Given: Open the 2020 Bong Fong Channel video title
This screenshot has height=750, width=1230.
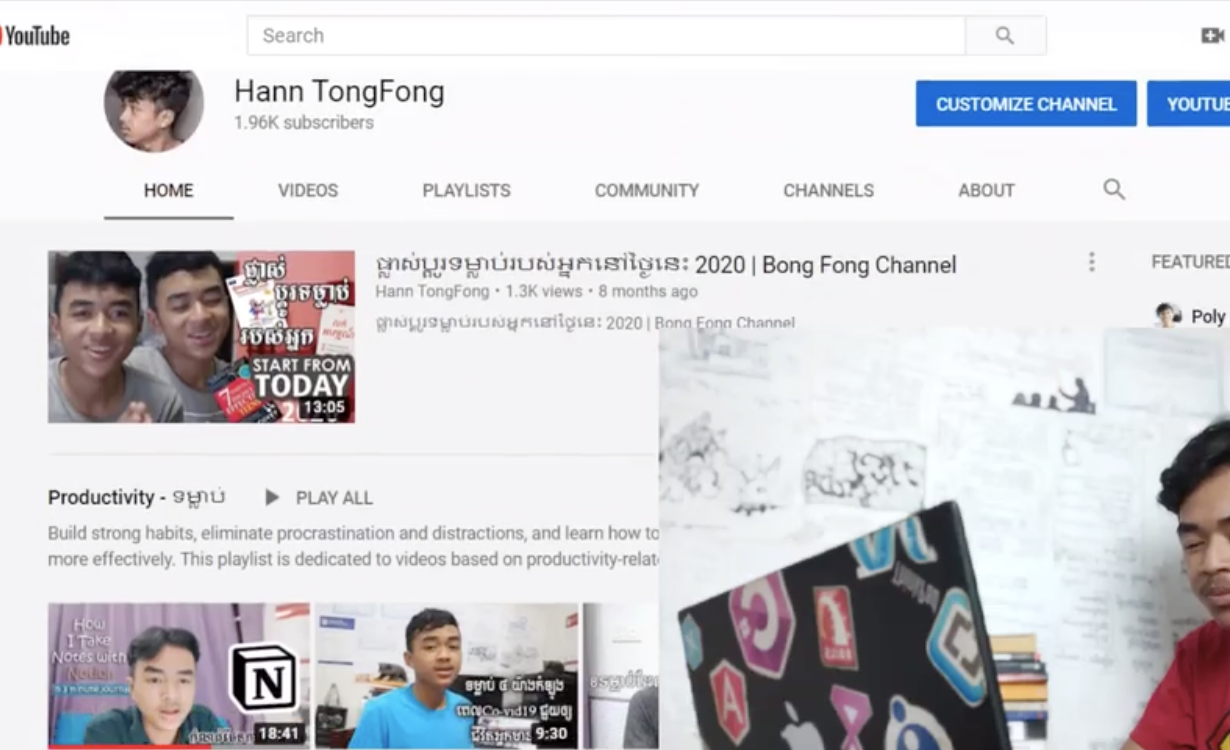Looking at the screenshot, I should 666,265.
